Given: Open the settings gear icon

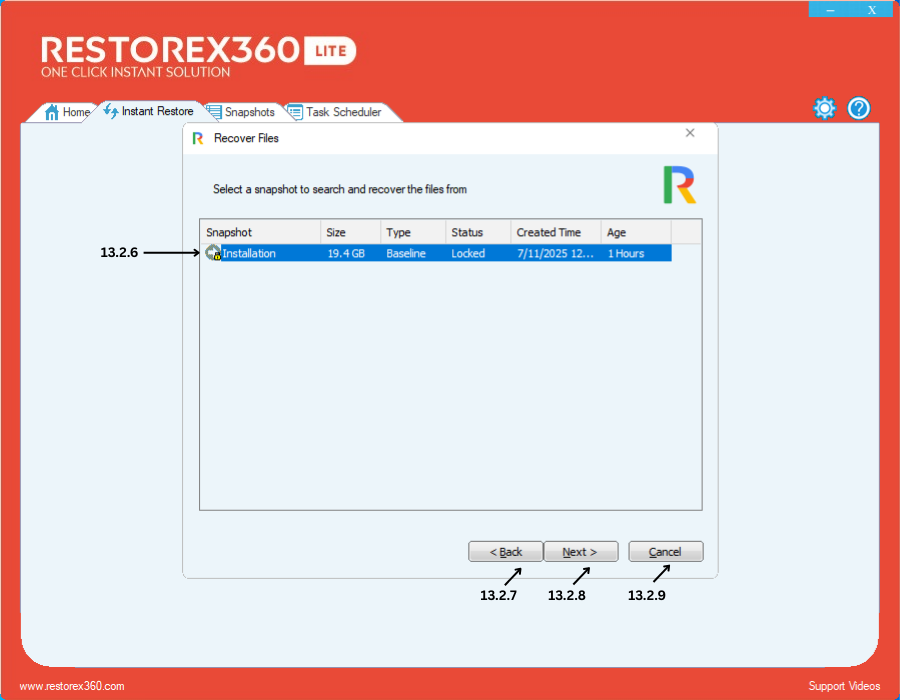Looking at the screenshot, I should point(824,109).
